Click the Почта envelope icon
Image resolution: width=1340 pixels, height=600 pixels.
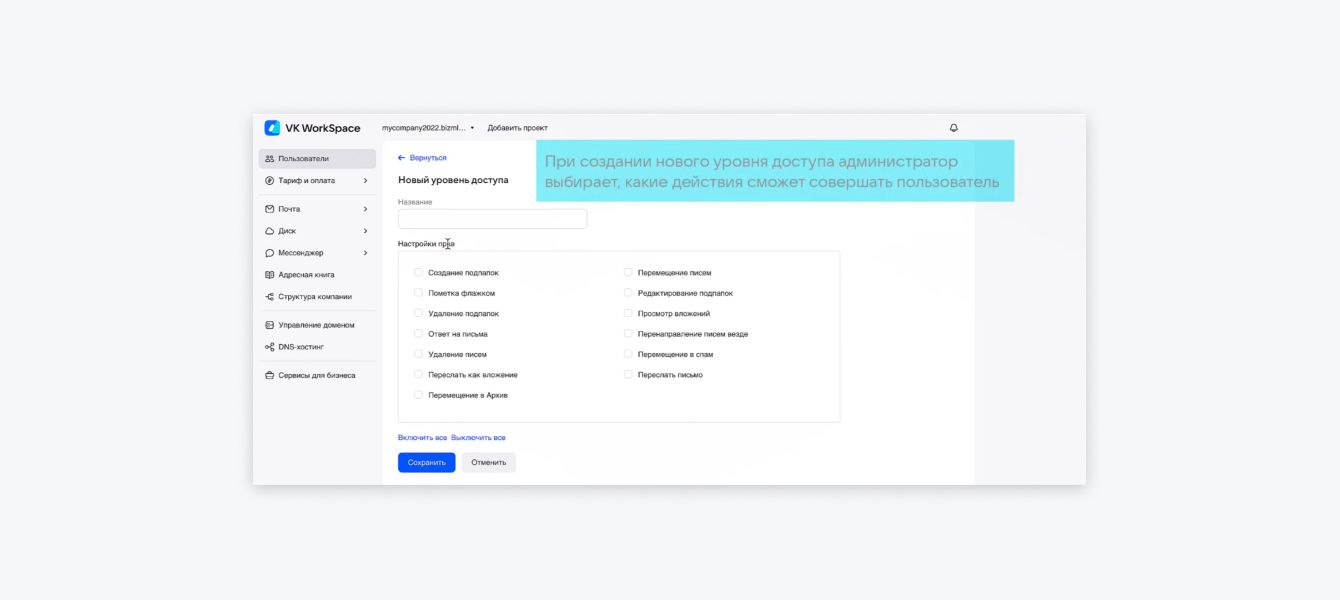pos(269,209)
